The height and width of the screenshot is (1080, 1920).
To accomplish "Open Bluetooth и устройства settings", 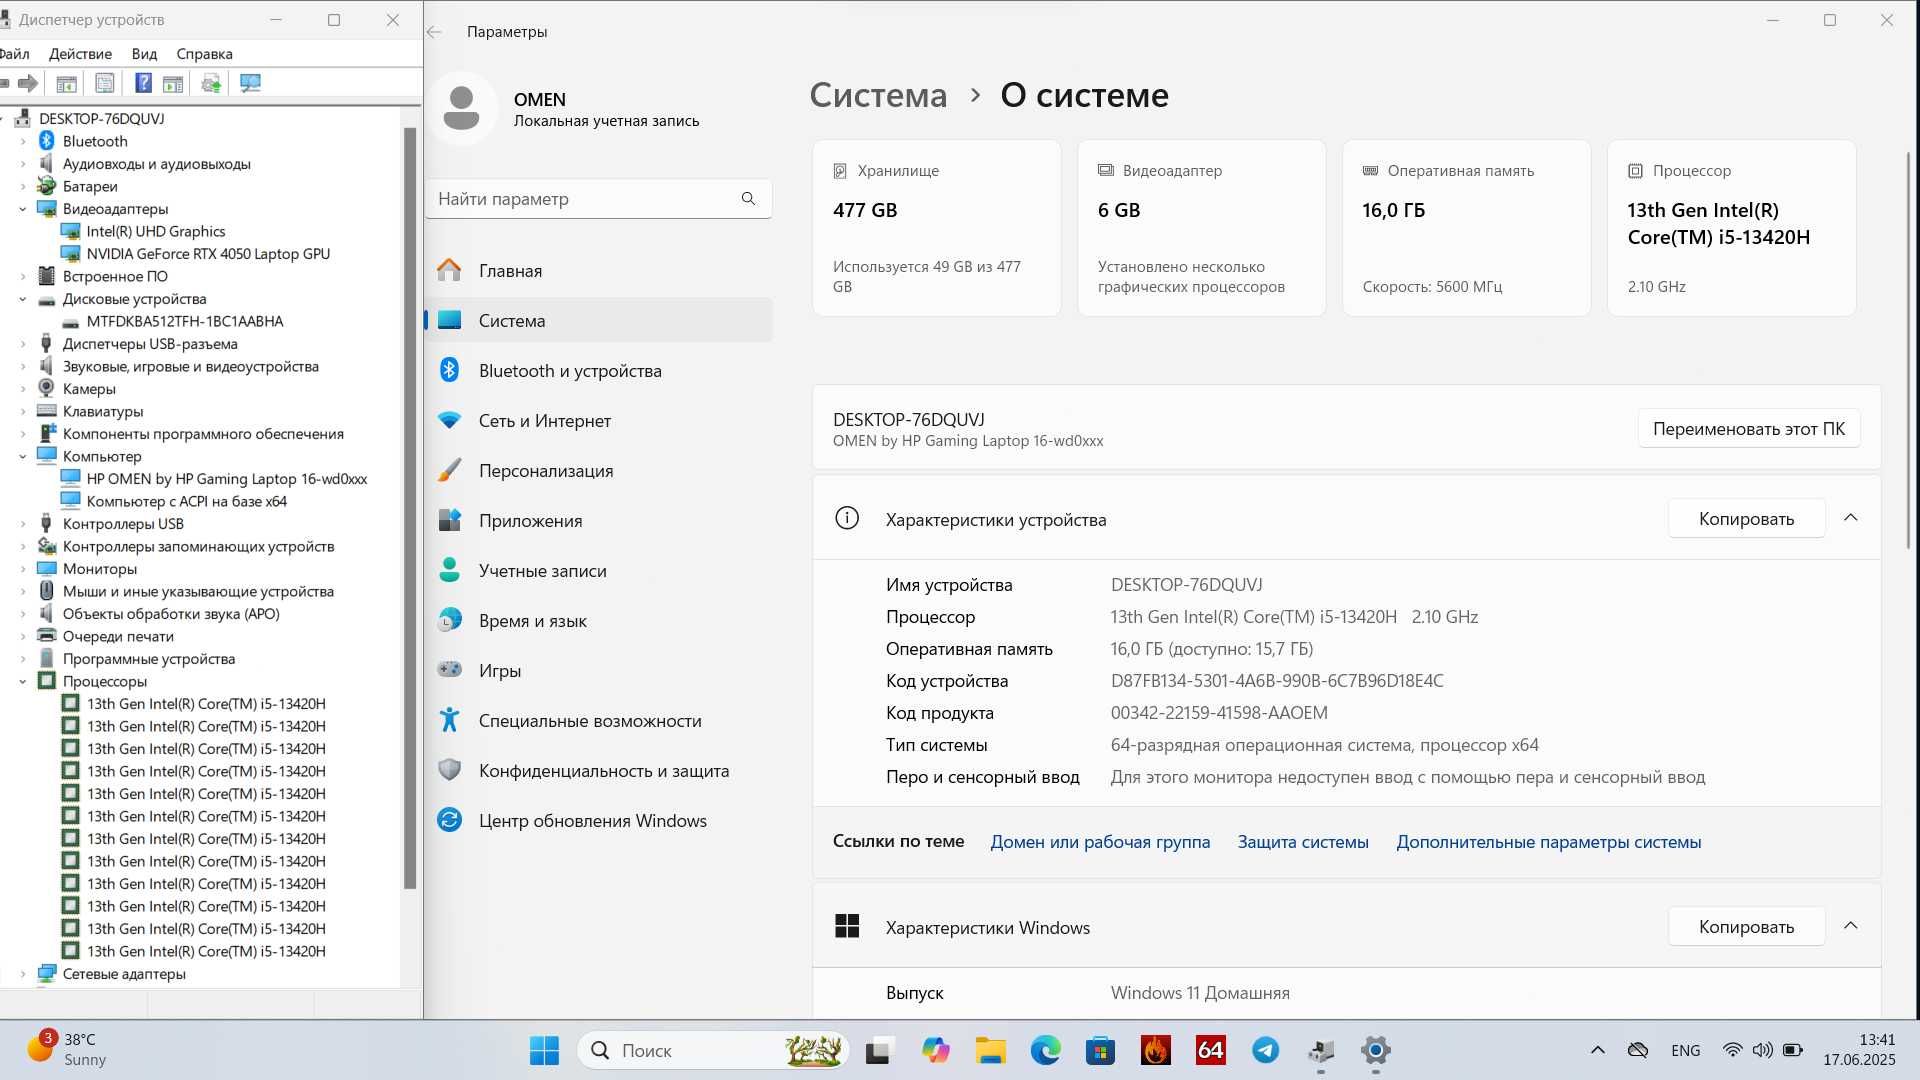I will coord(598,371).
